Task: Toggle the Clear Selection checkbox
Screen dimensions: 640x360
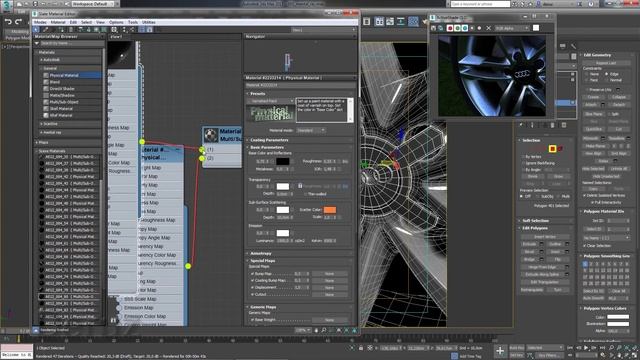Action: 585,246
